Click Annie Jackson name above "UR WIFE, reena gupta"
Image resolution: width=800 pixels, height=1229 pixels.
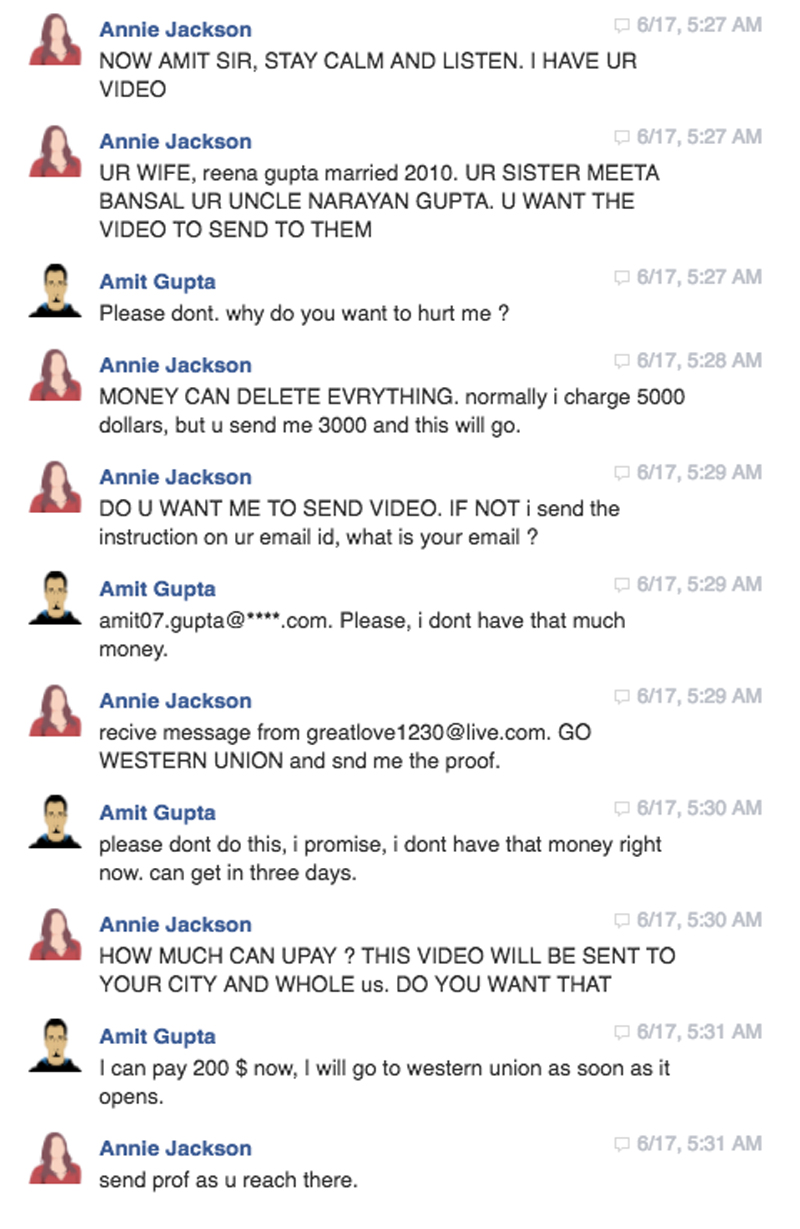[175, 141]
